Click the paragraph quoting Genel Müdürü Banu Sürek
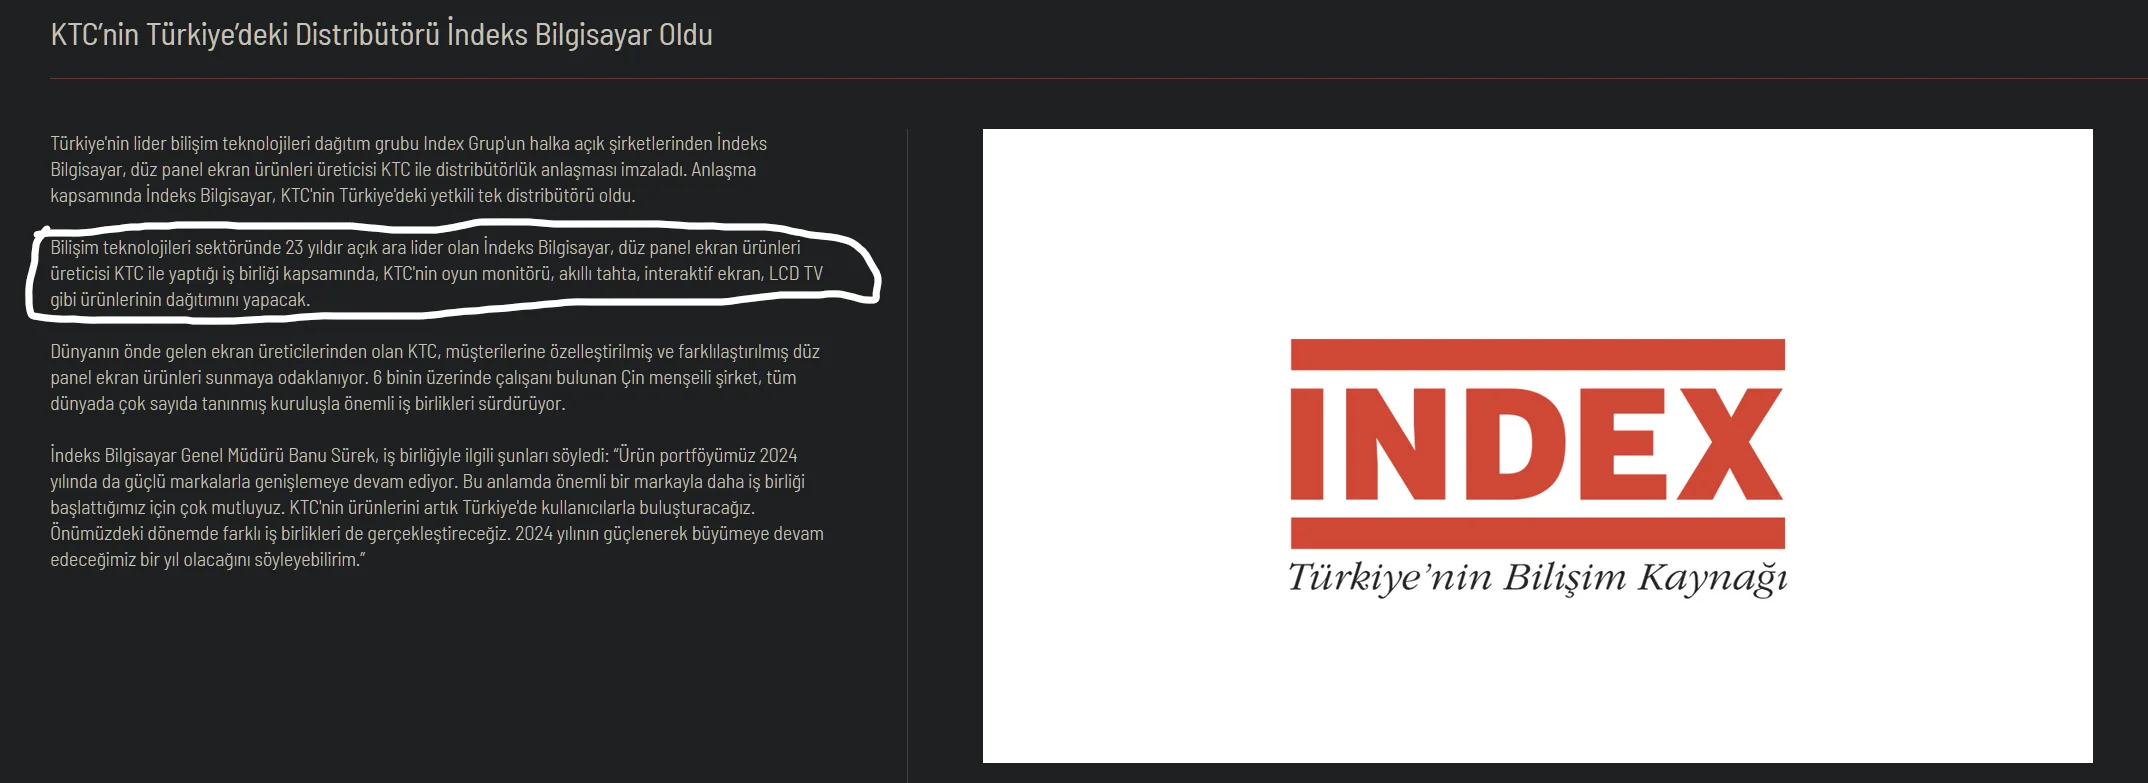Image resolution: width=2148 pixels, height=783 pixels. coord(437,507)
